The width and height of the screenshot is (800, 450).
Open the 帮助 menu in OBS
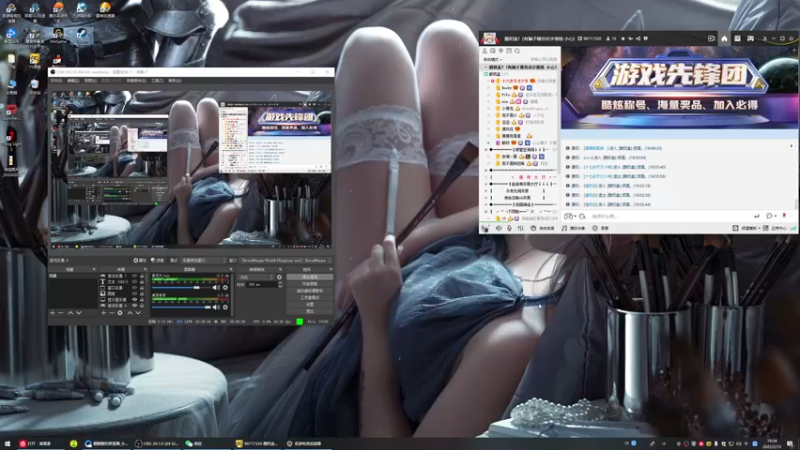tap(174, 81)
